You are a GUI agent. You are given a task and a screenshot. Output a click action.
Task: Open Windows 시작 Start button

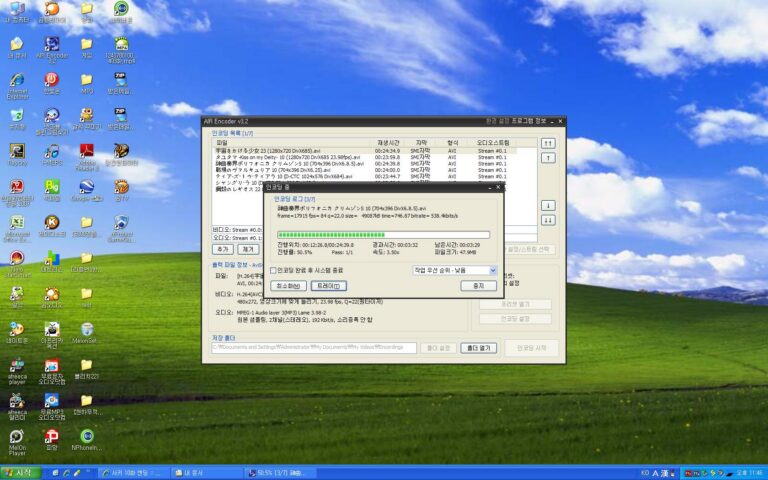(21, 473)
